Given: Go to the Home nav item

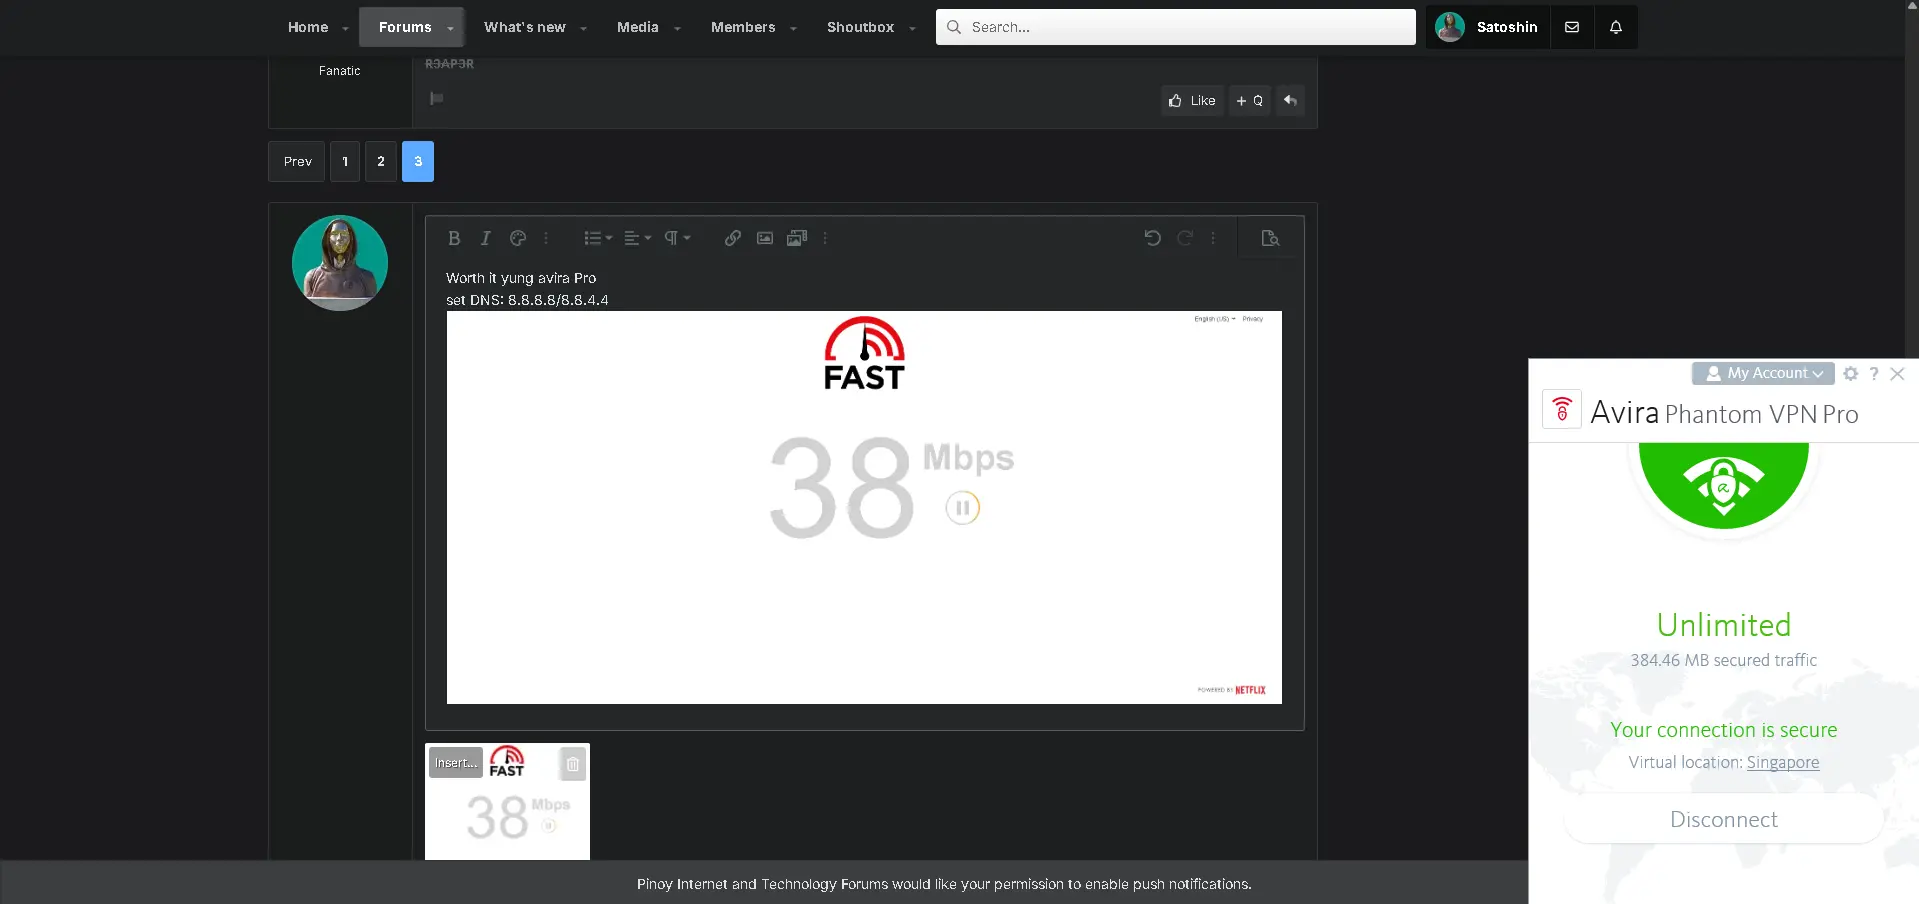Looking at the screenshot, I should coord(308,27).
